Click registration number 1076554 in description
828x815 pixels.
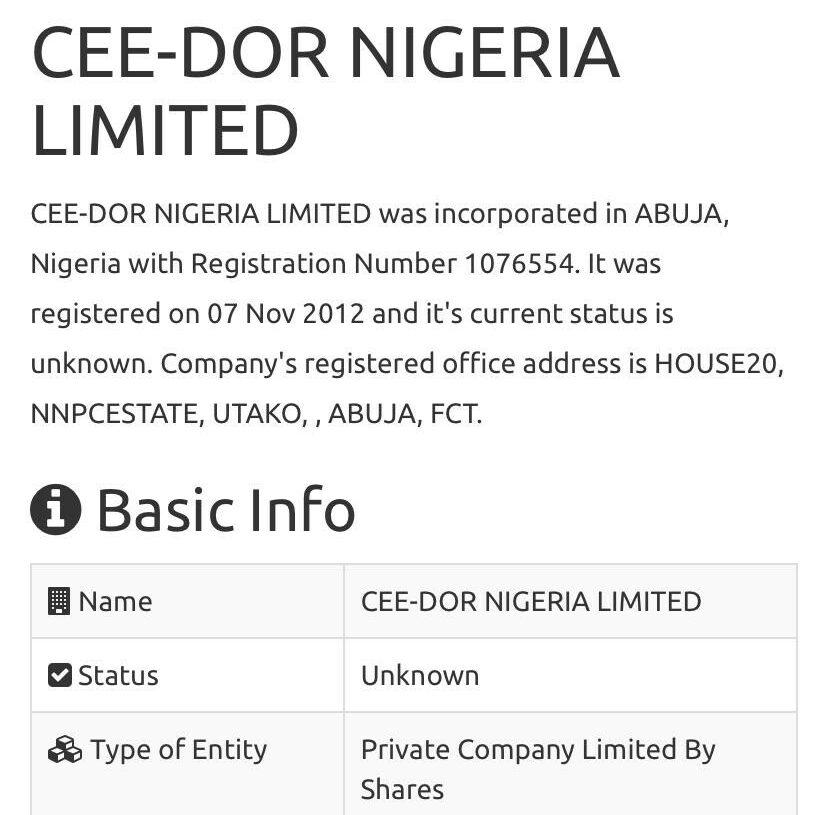(x=519, y=264)
